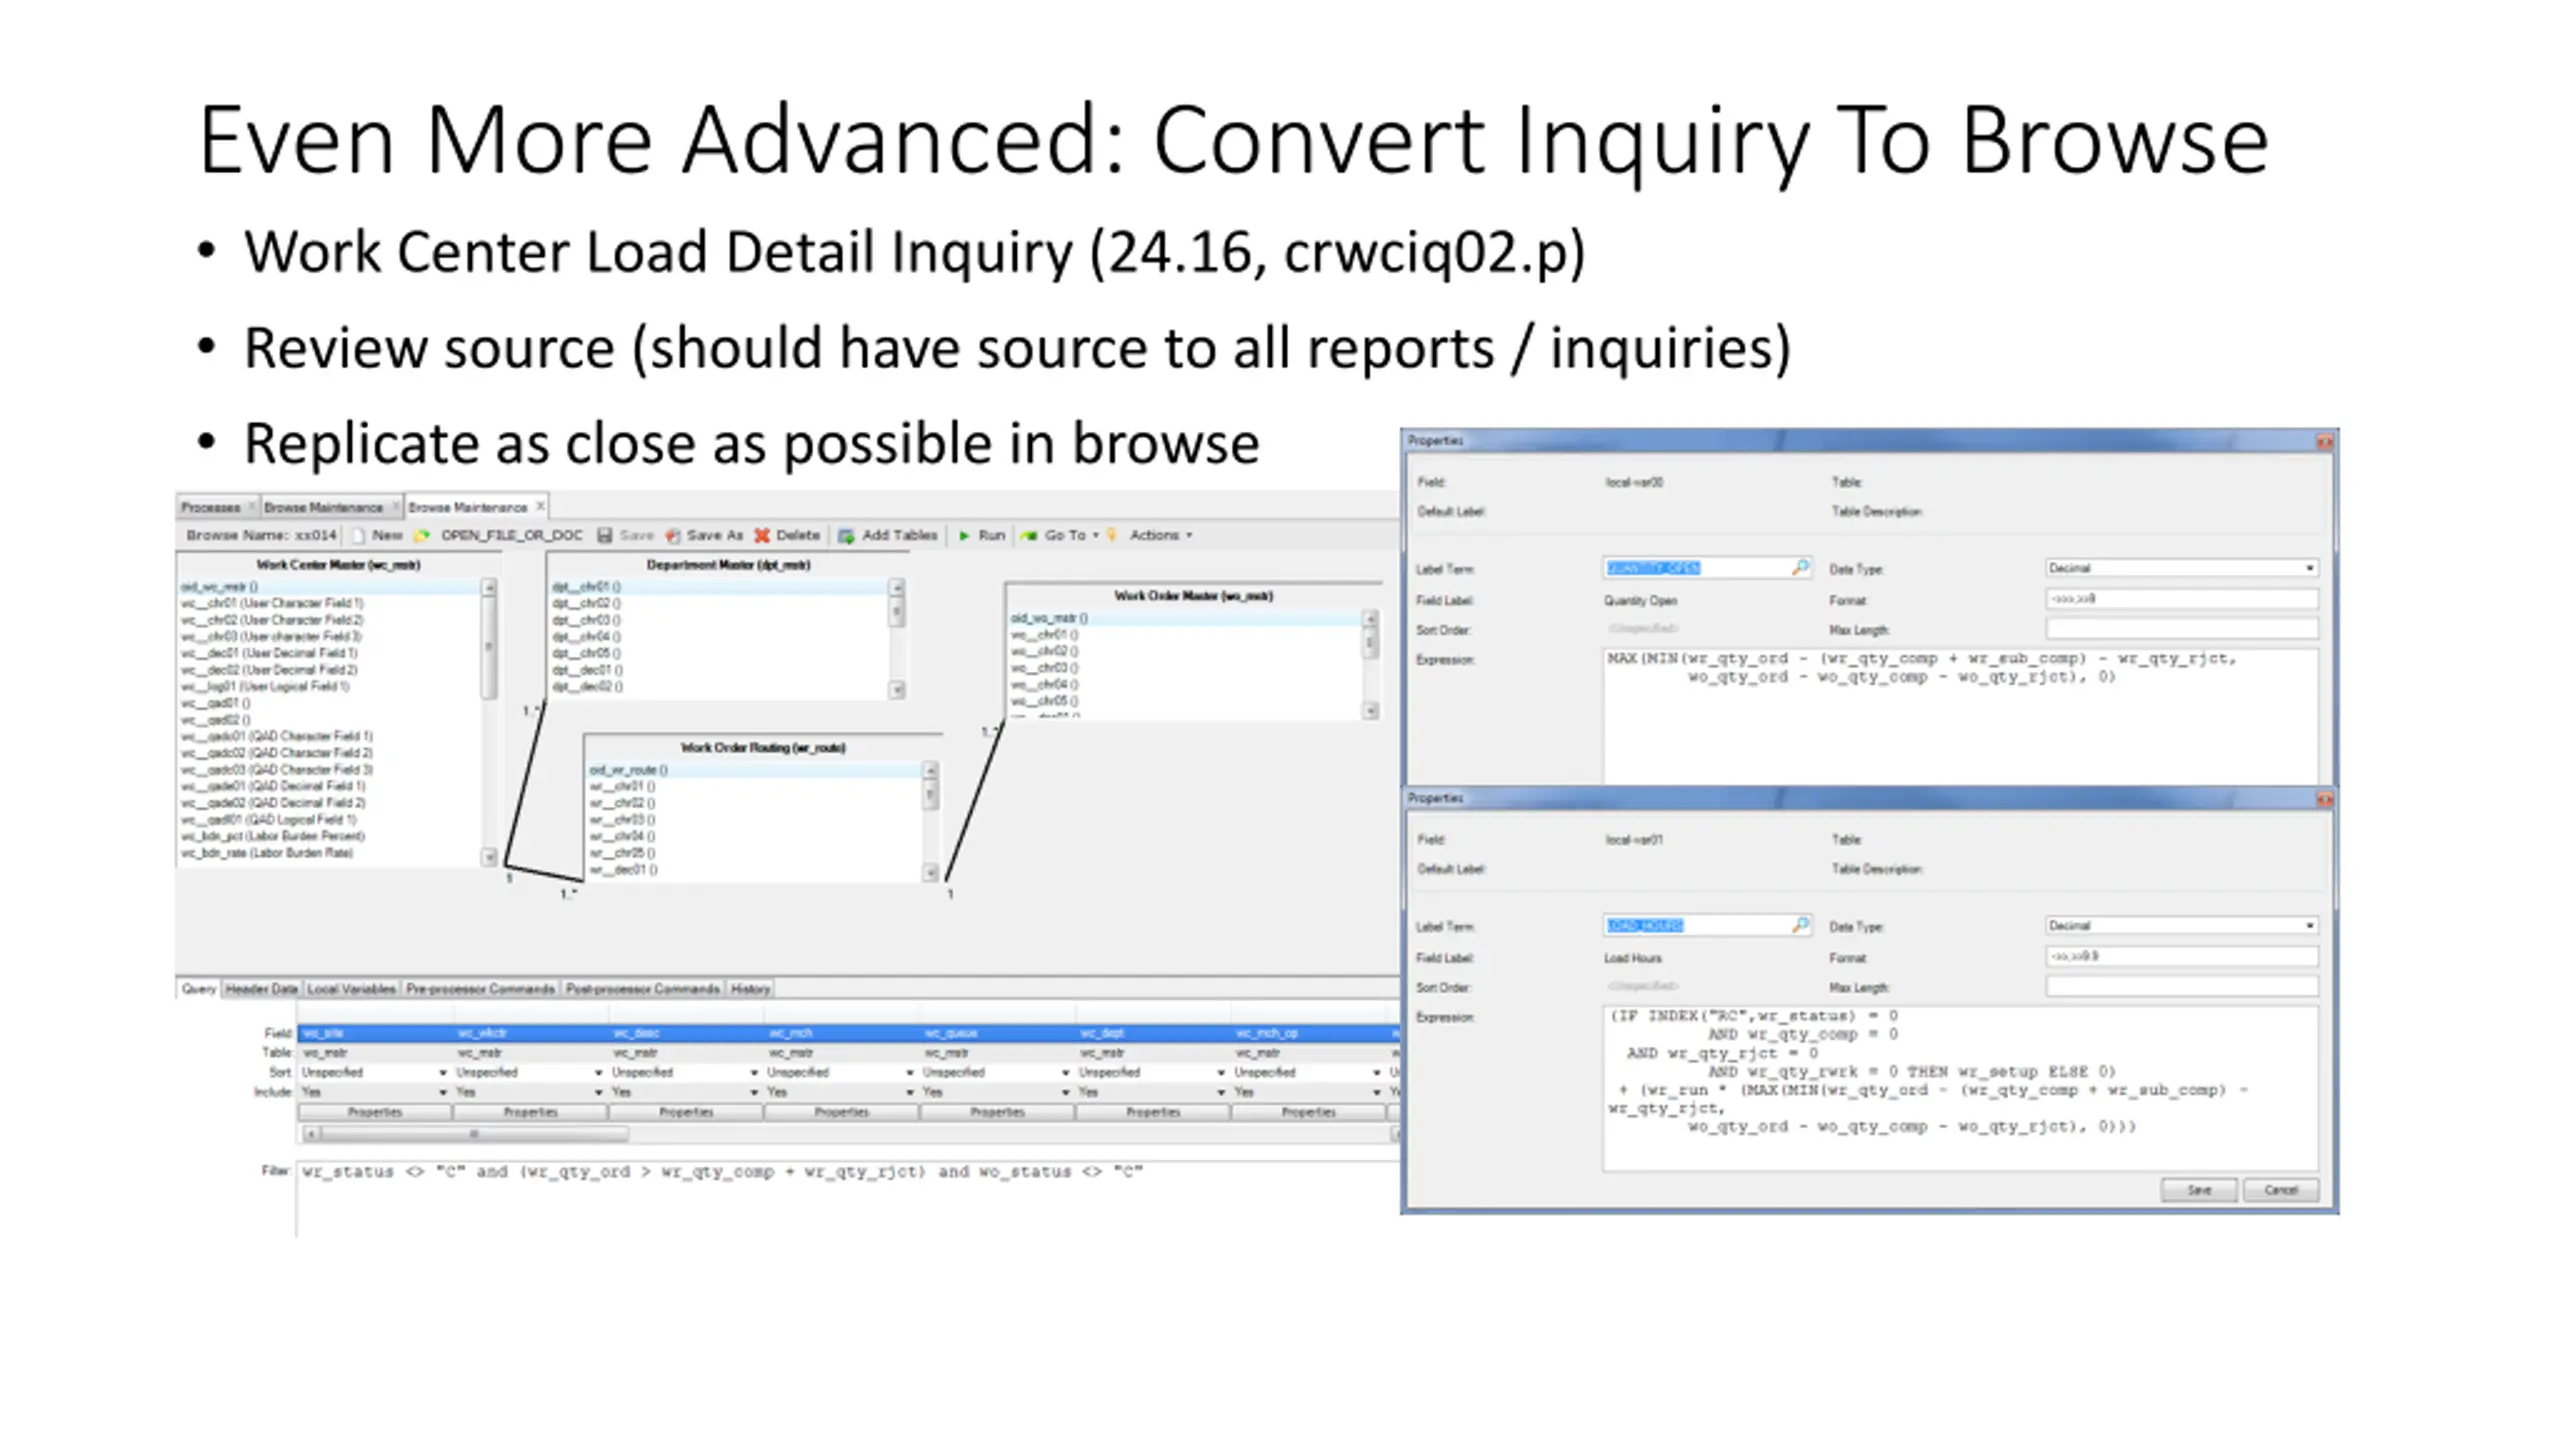Open Include dropdown for wc_queue column
Viewport: 2560px width, 1440px height.
(1065, 1092)
